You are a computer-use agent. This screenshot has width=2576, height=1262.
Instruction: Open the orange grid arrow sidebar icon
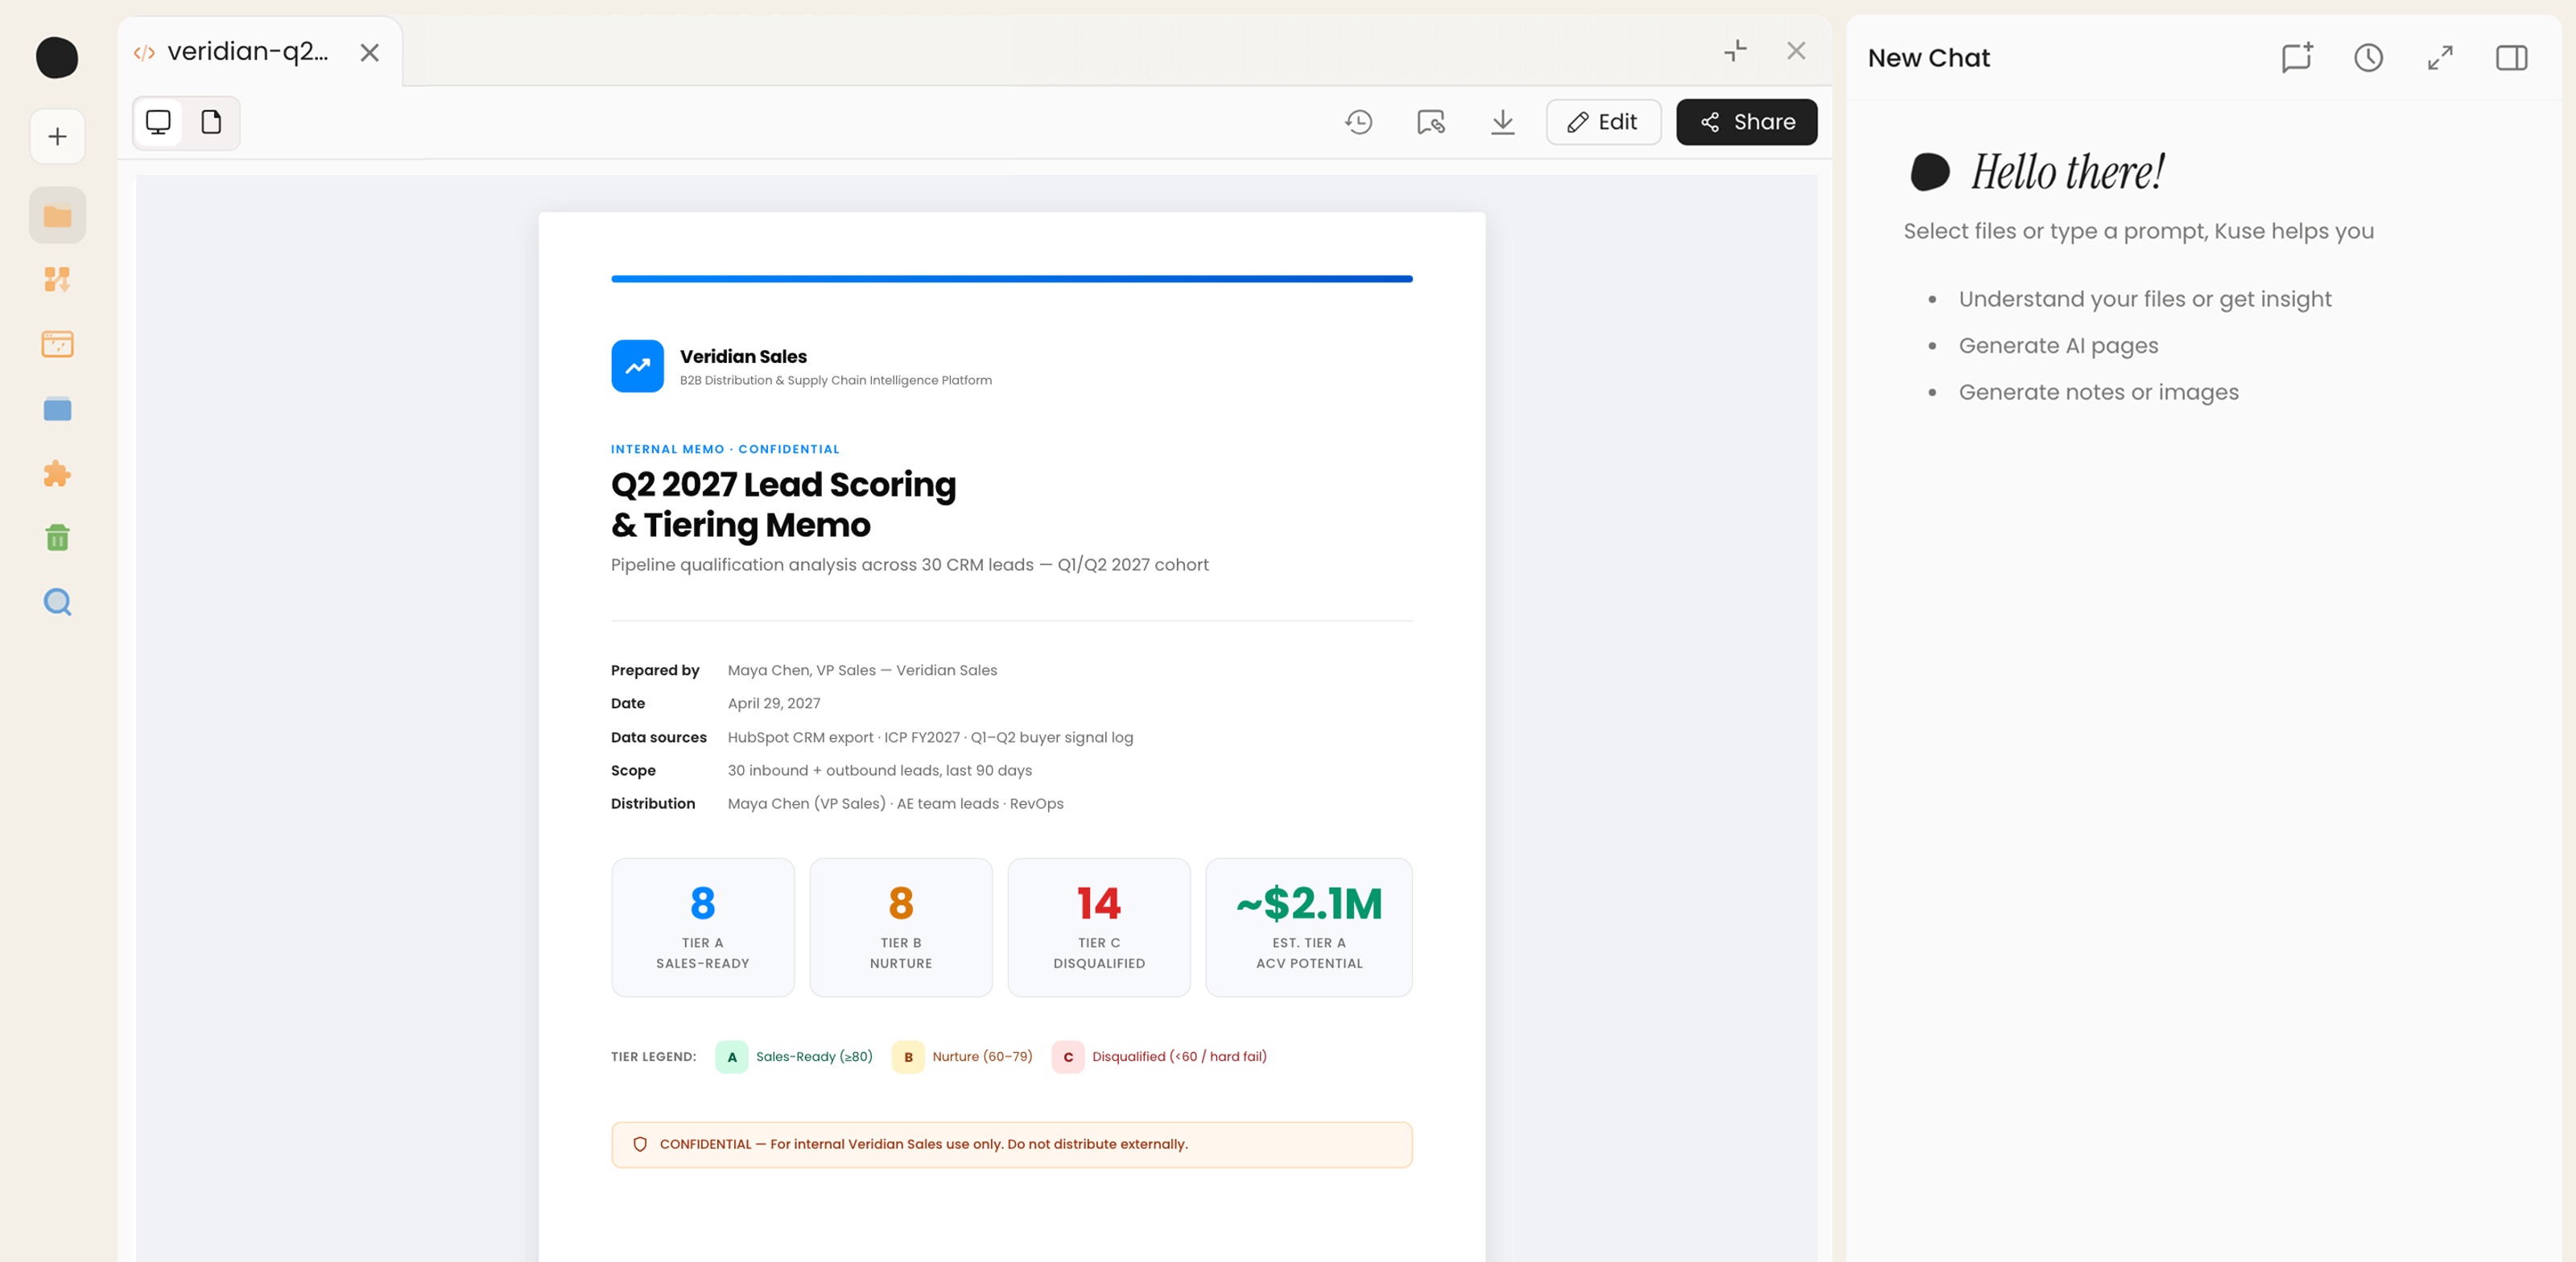(57, 280)
